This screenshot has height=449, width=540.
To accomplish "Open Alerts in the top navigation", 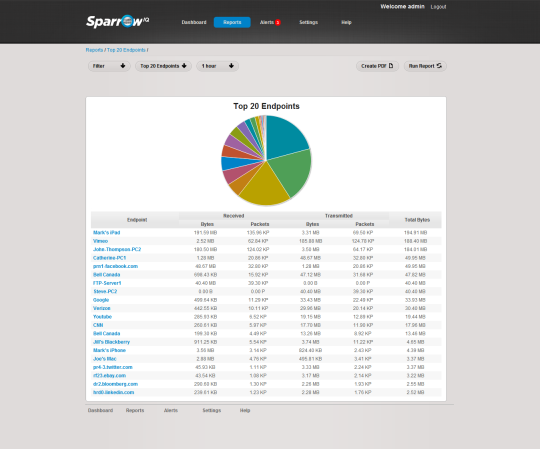I will coord(267,22).
